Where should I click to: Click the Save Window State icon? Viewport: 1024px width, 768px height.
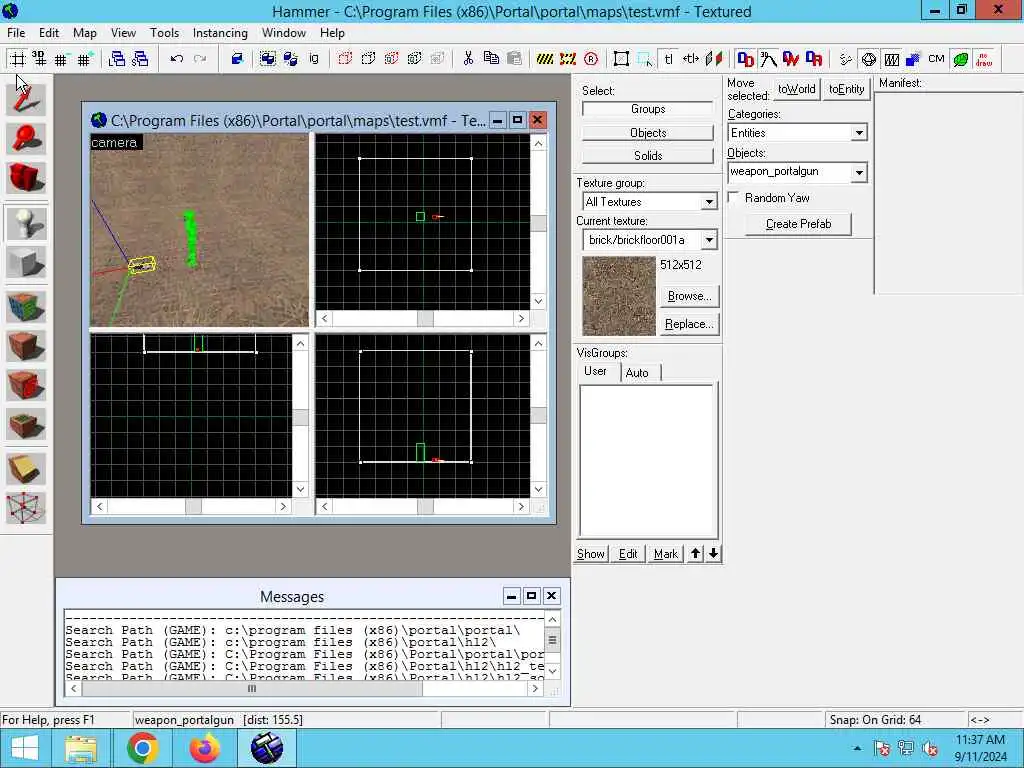point(140,59)
